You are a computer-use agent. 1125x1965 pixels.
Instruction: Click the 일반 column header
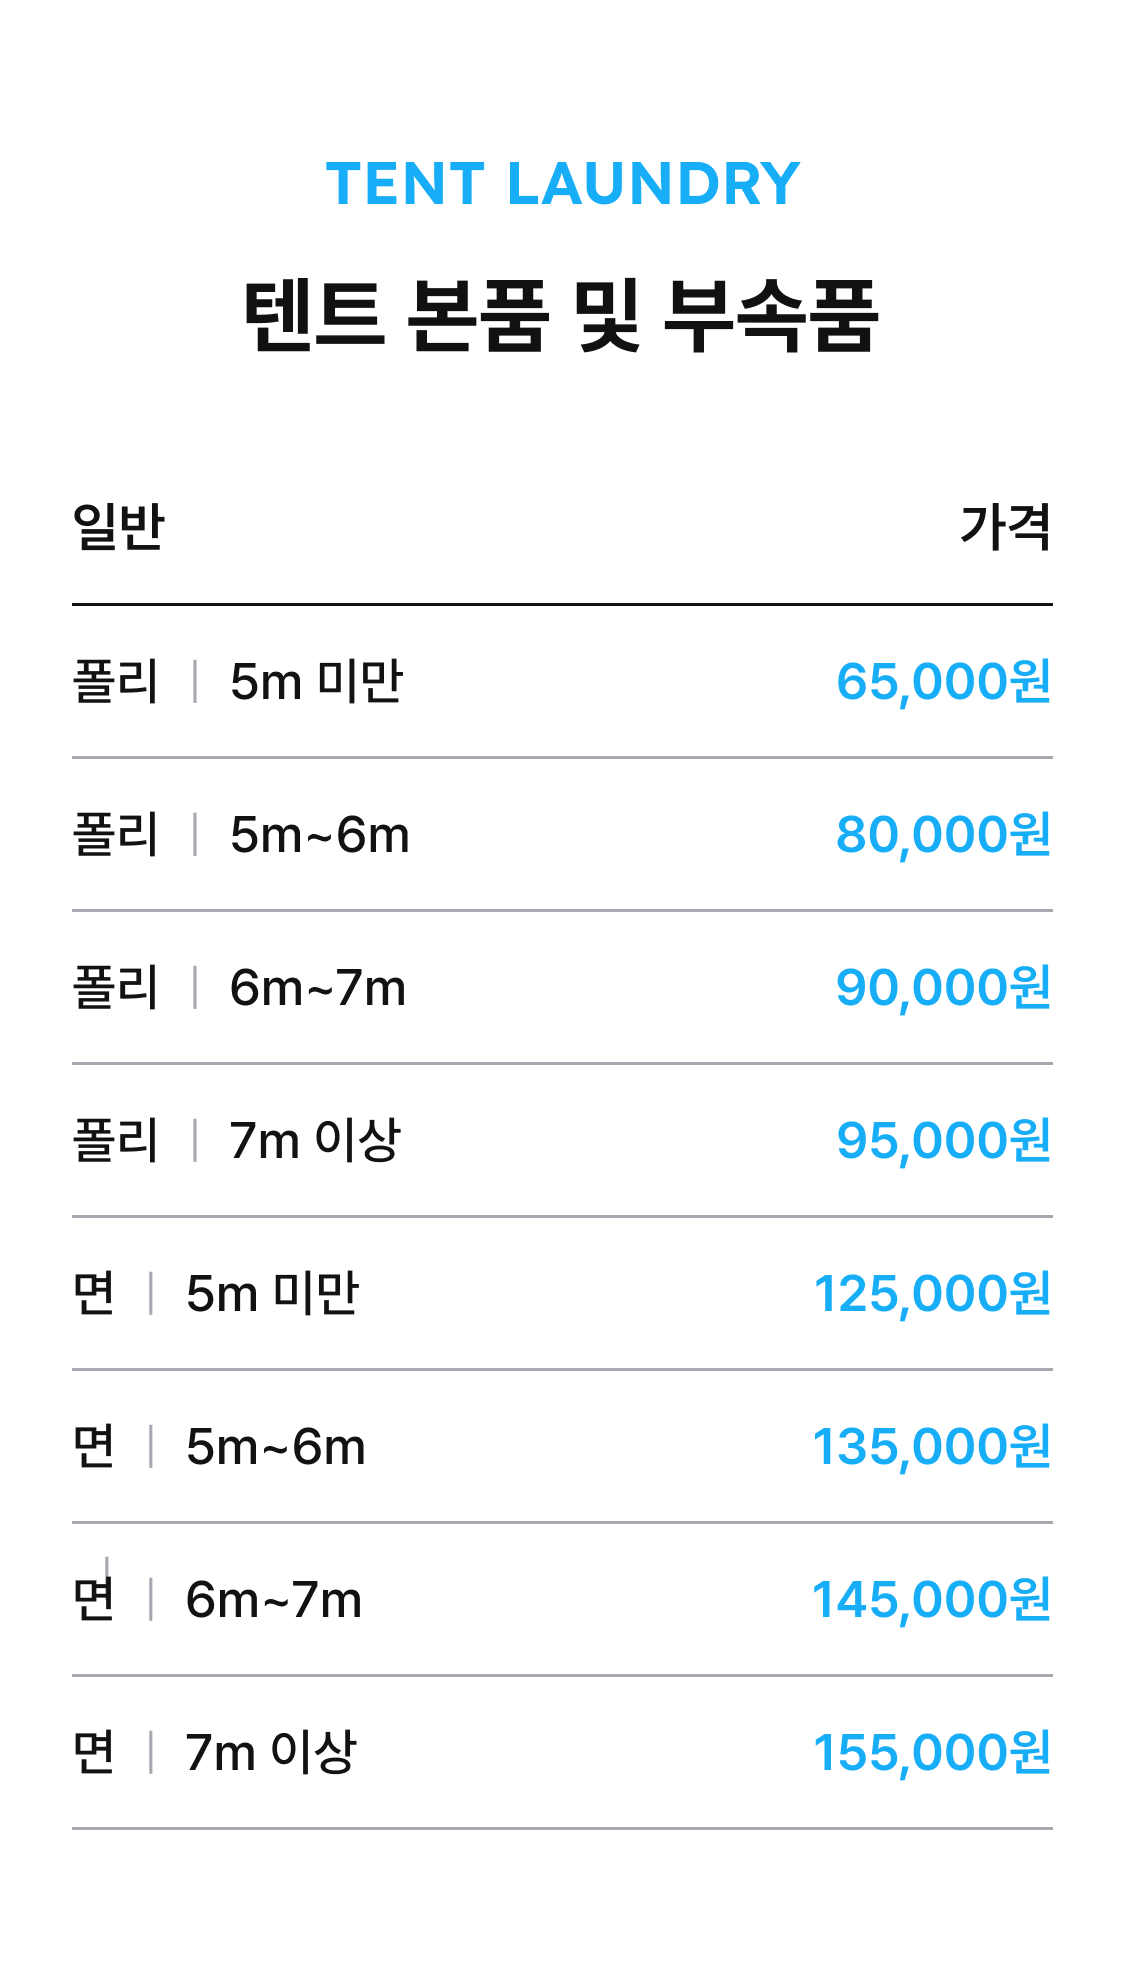pos(119,527)
